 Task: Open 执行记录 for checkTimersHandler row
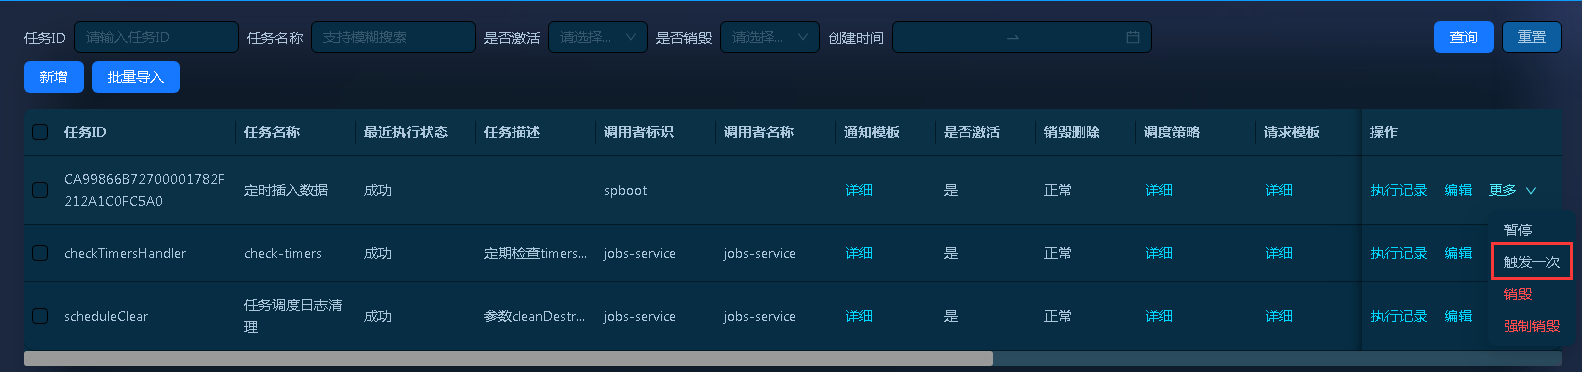[x=1399, y=253]
